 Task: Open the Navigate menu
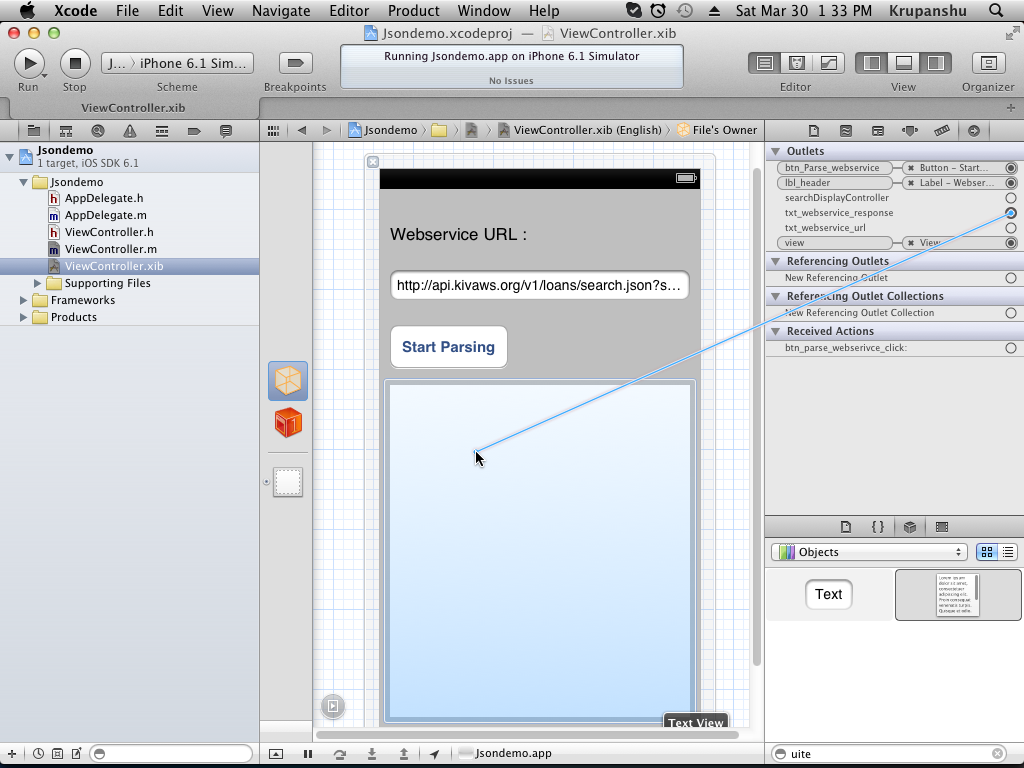pyautogui.click(x=281, y=11)
